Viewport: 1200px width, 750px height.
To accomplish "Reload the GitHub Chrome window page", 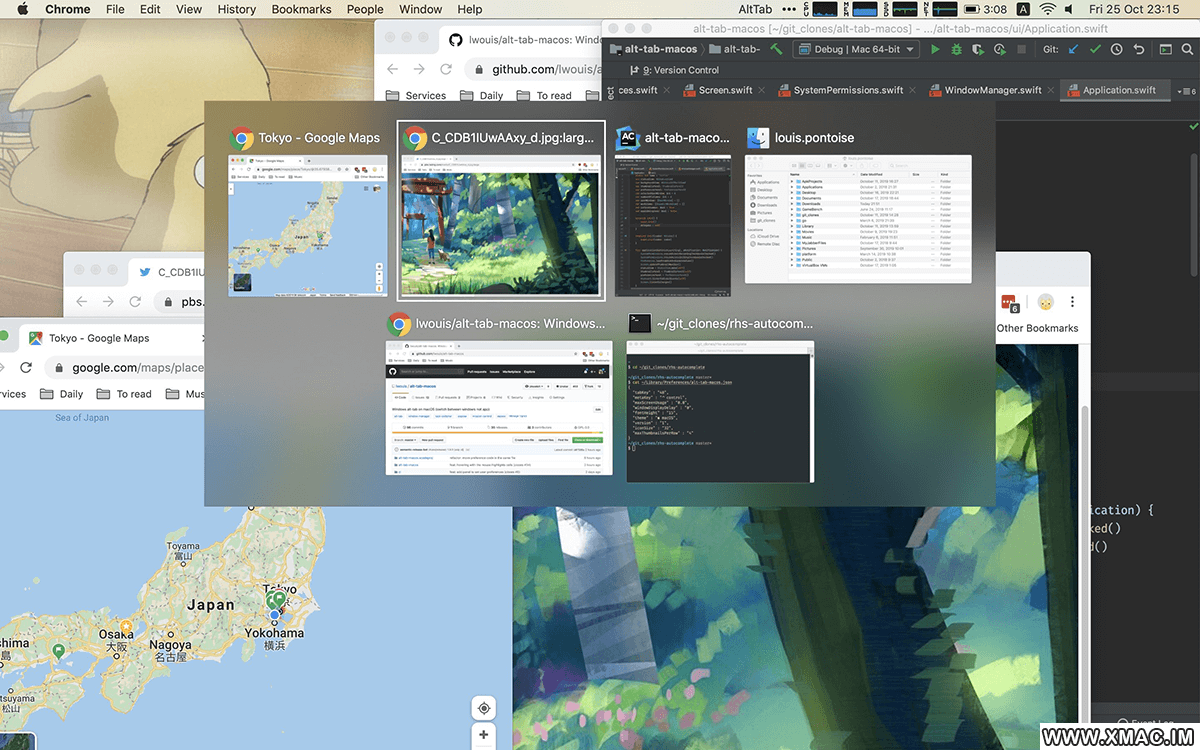I will (x=446, y=69).
